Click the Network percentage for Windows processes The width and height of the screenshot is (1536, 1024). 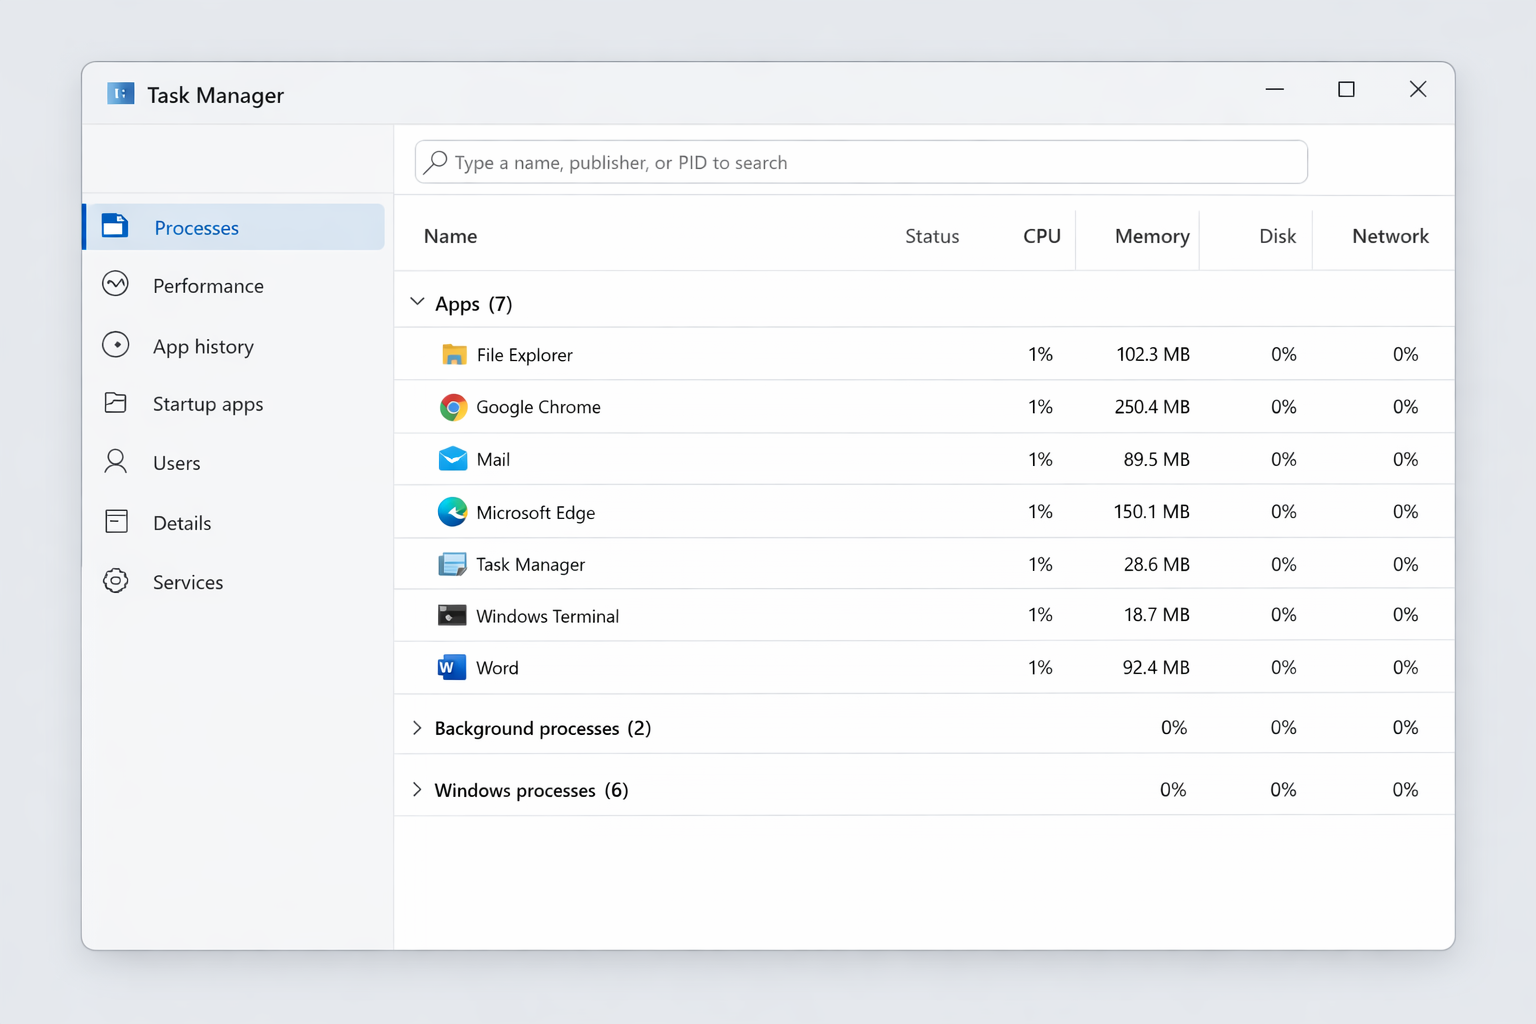[x=1405, y=789]
